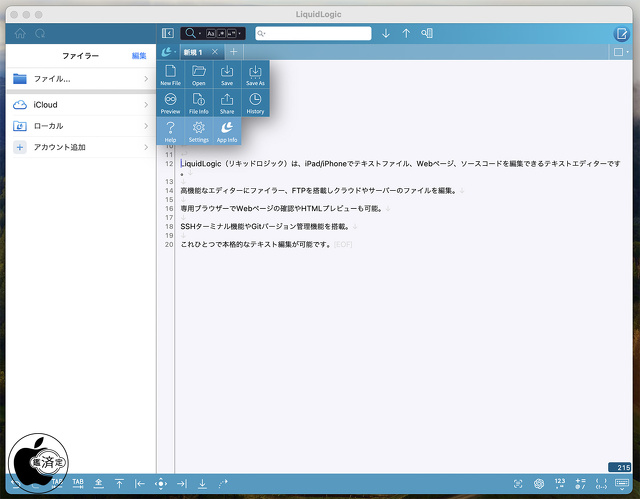Expand the ファイル... row chevron
Viewport: 640px width, 499px height.
[146, 79]
